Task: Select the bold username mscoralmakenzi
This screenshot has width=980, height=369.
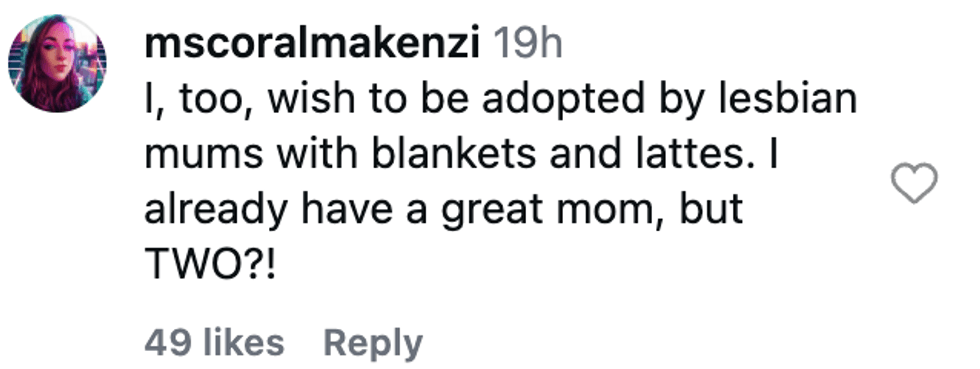Action: point(311,44)
